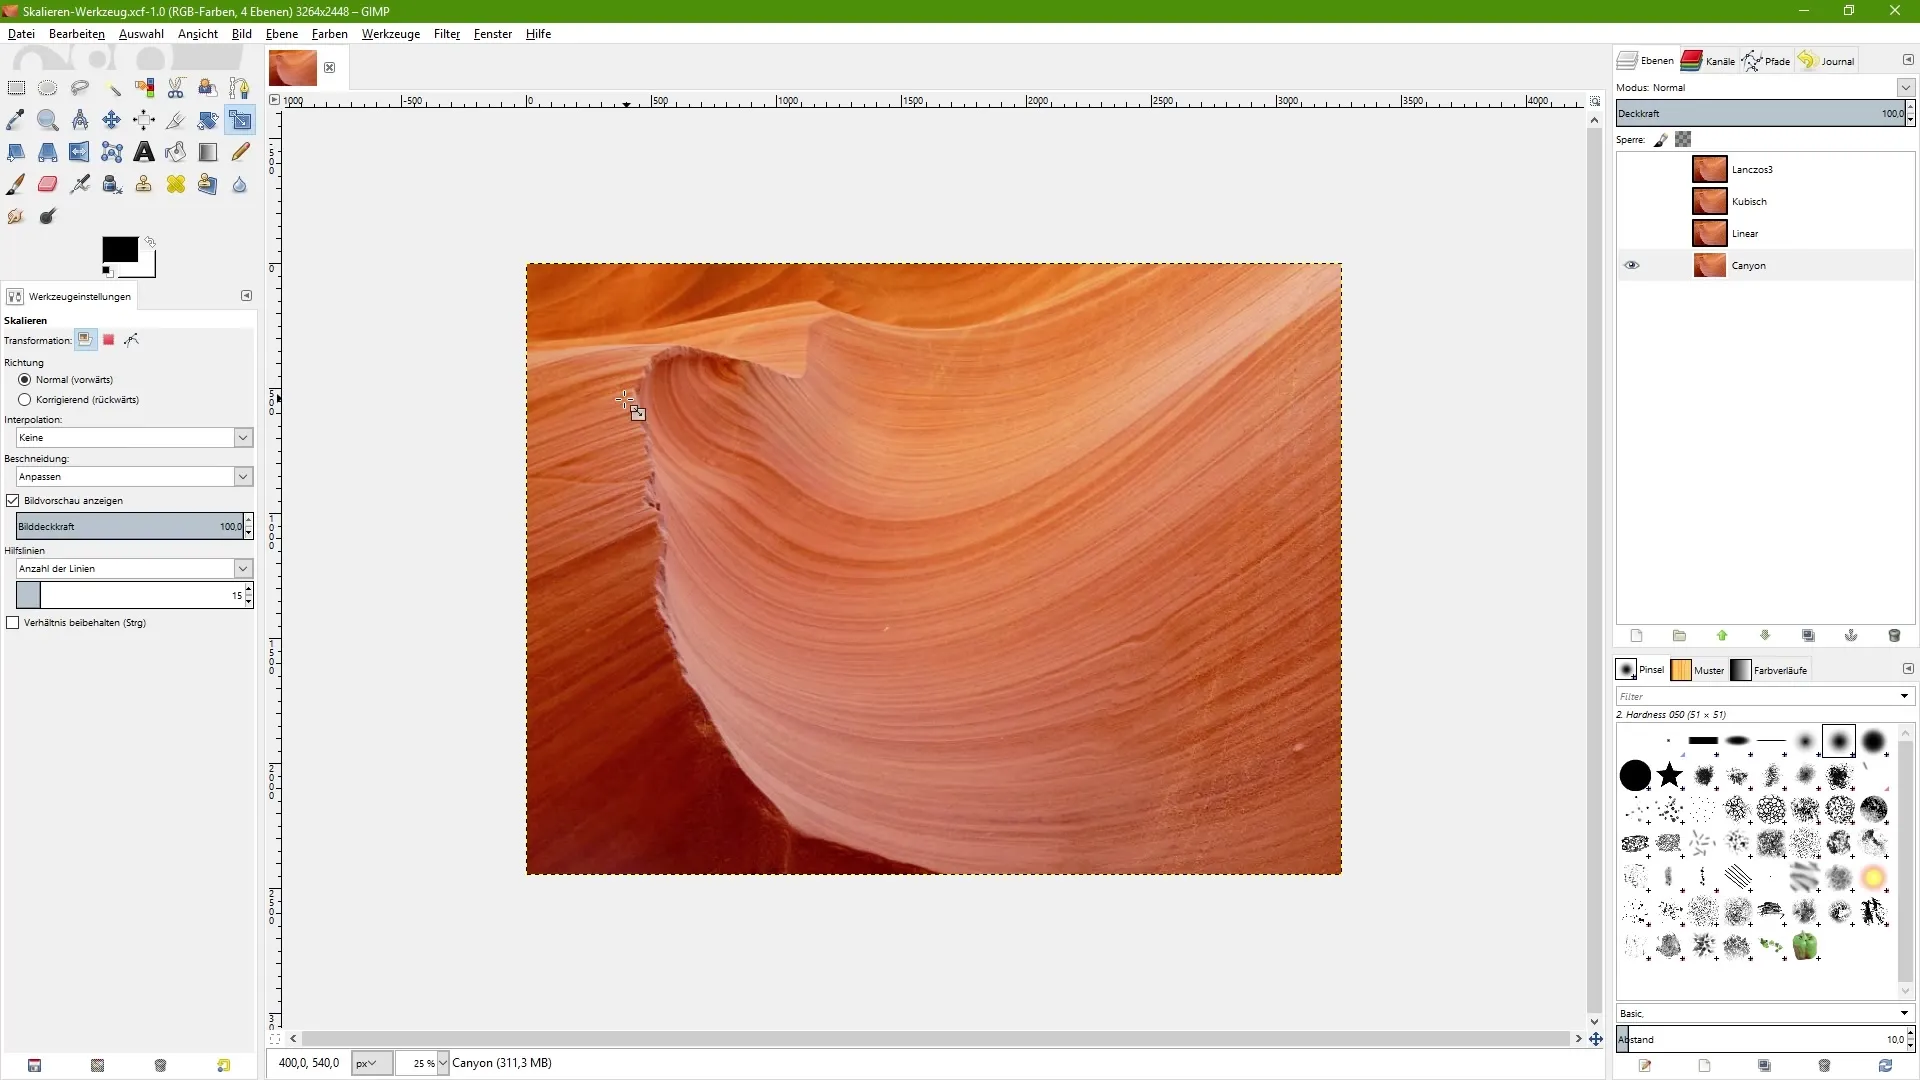
Task: Switch to the Journal tab
Action: (1826, 61)
